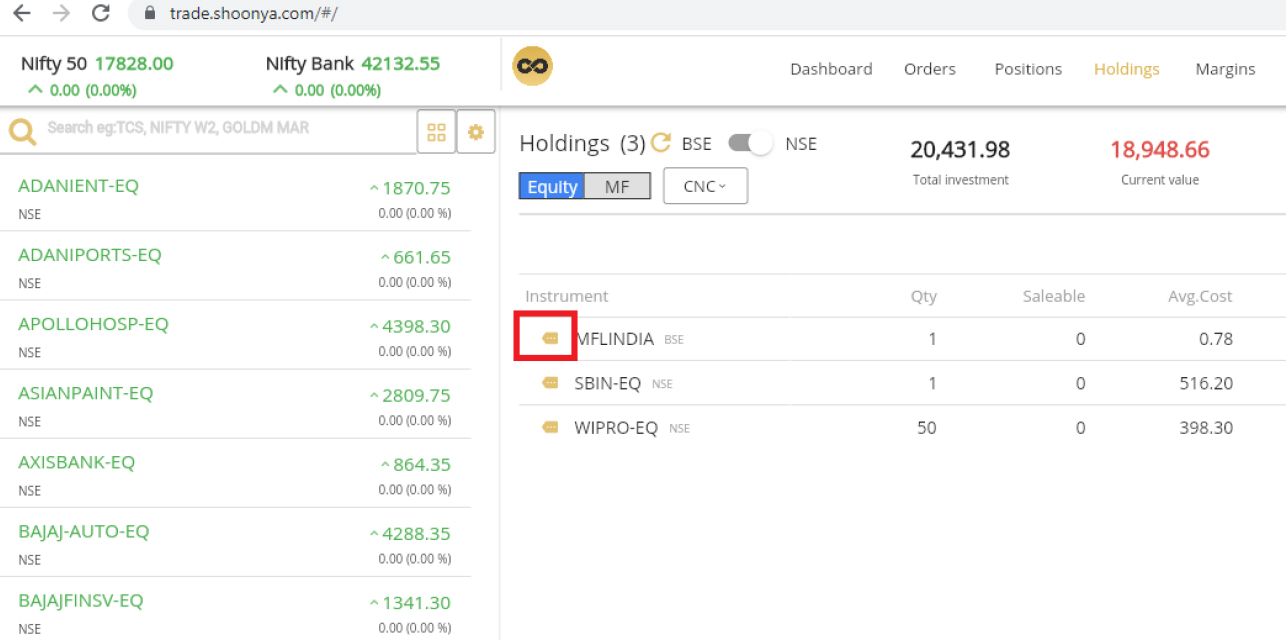Select AXISBANK-EQ in the watchlist
Image resolution: width=1286 pixels, height=640 pixels.
(x=76, y=462)
